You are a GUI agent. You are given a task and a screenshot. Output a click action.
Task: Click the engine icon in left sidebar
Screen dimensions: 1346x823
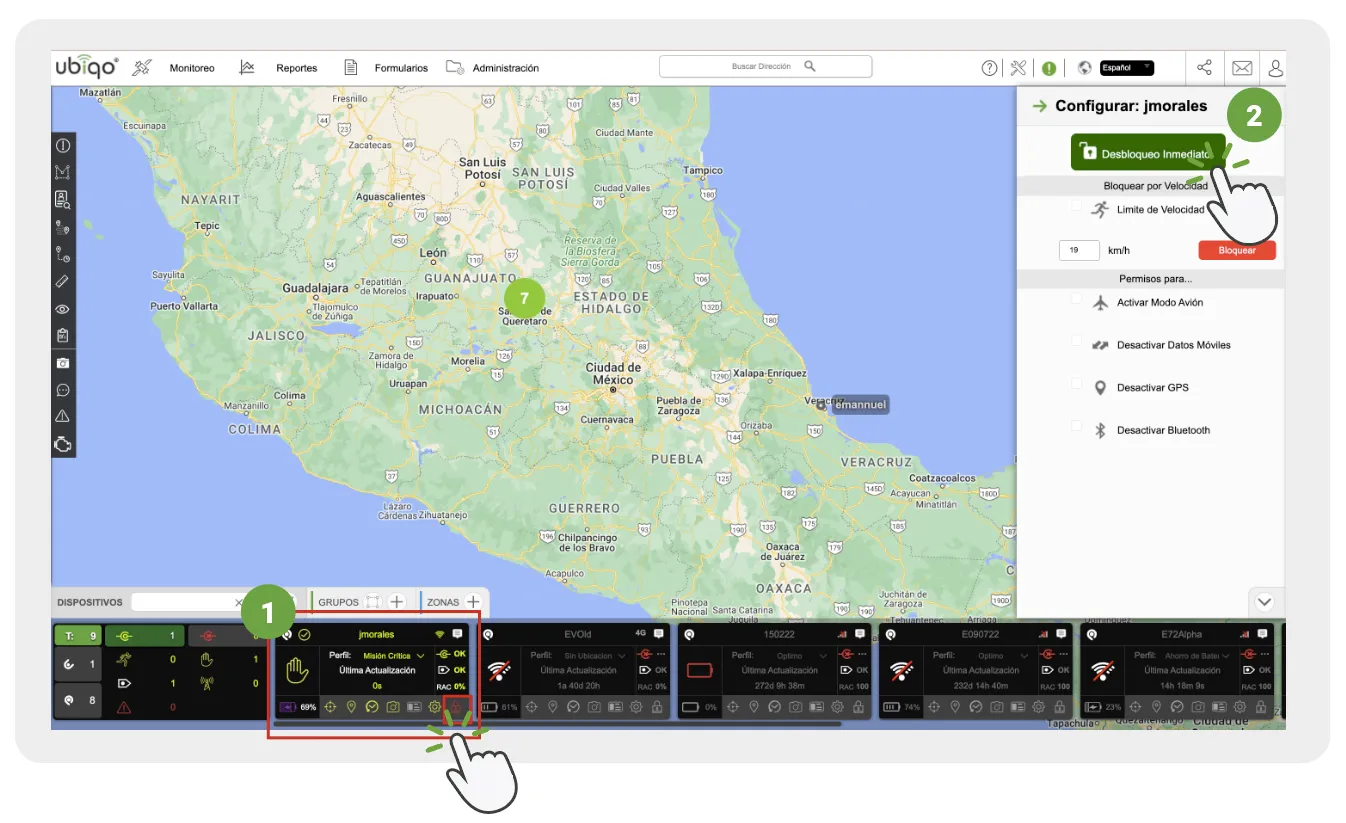pyautogui.click(x=63, y=444)
